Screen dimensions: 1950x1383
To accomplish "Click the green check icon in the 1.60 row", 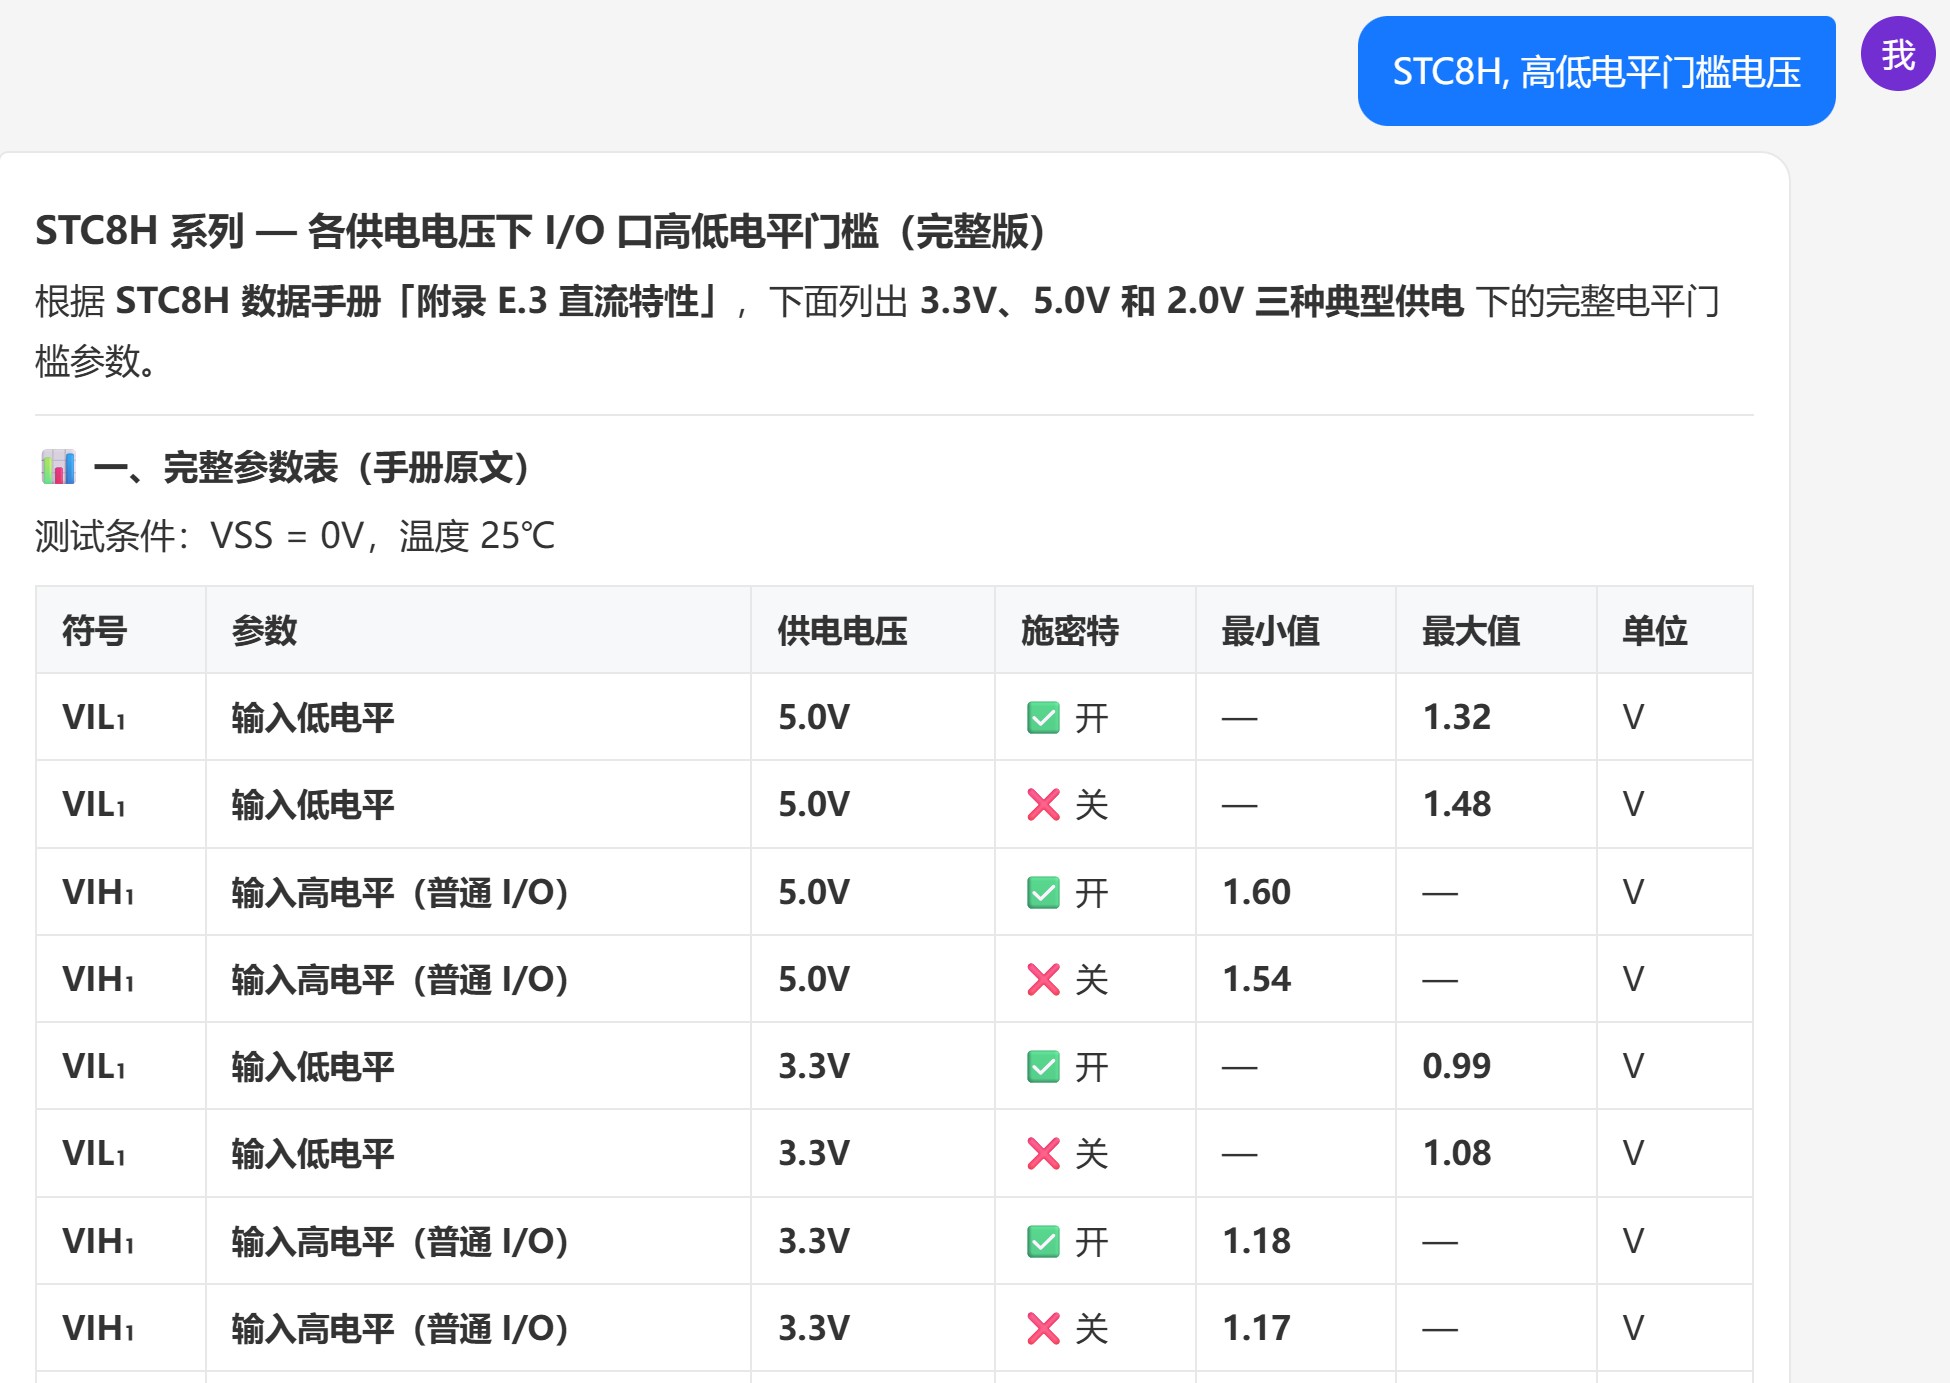I will pyautogui.click(x=1043, y=892).
